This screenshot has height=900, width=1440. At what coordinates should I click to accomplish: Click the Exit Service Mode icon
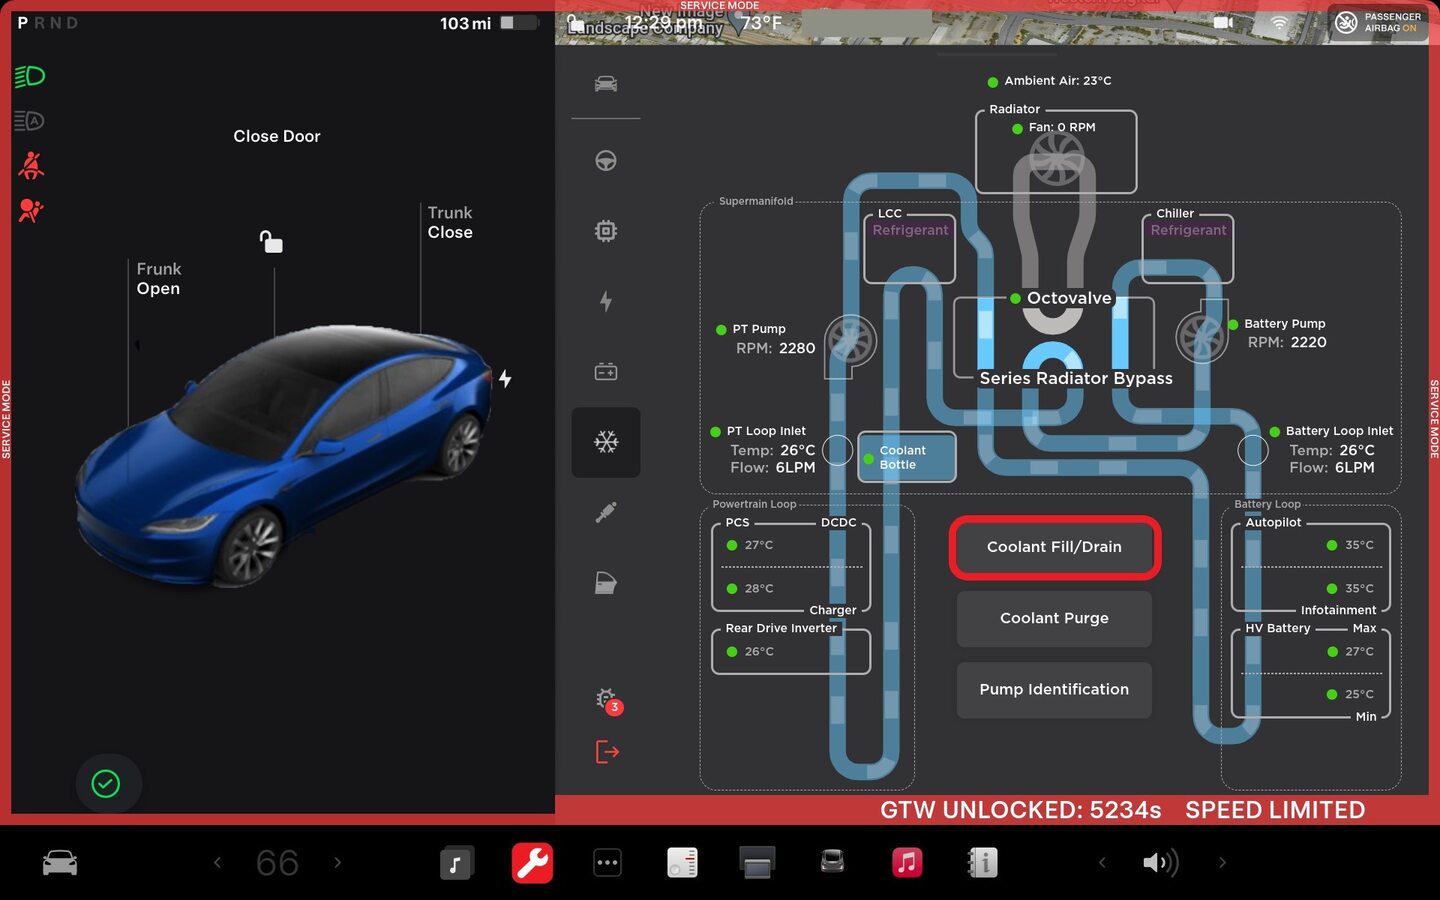607,751
